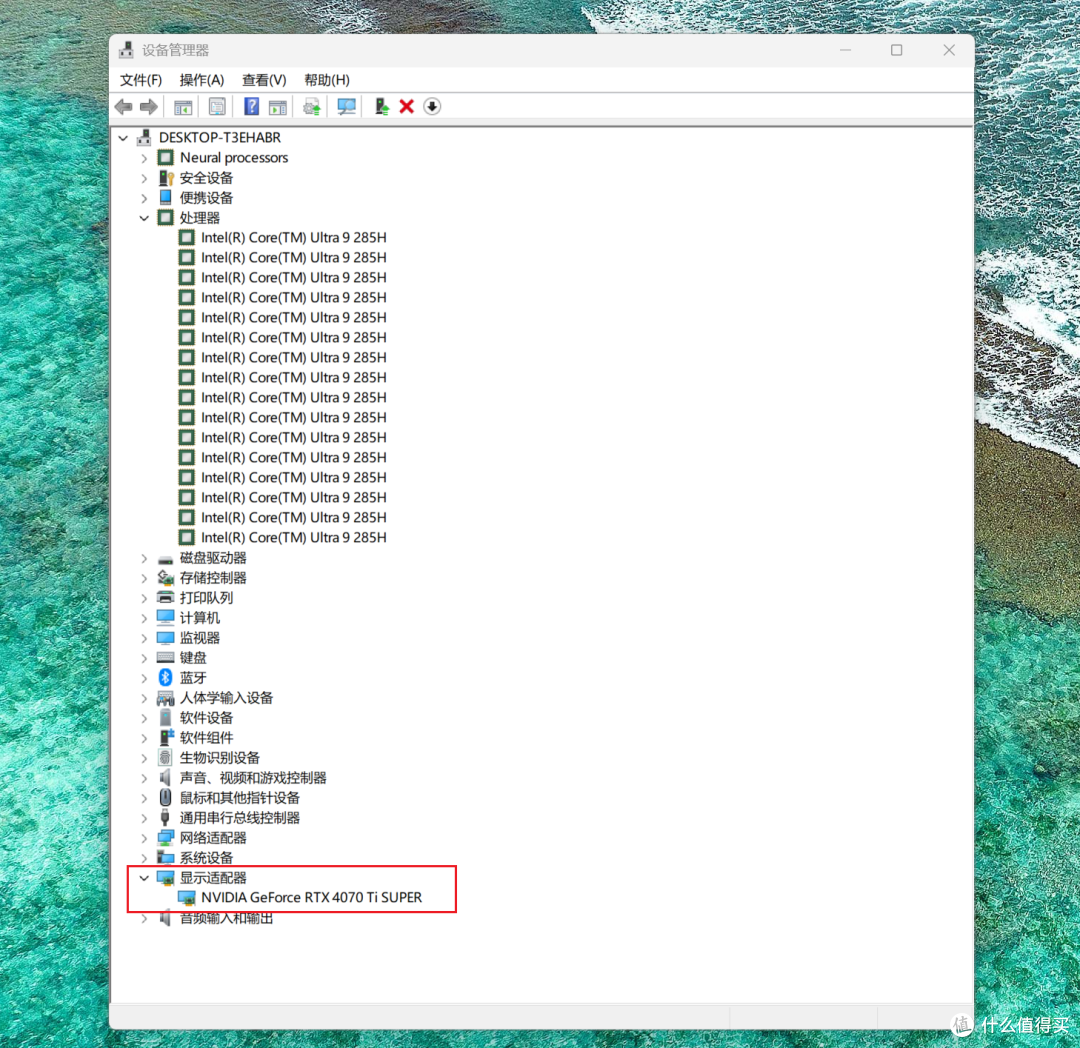Image resolution: width=1080 pixels, height=1048 pixels.
Task: Select the 打印队列 printer icon
Action: point(165,598)
